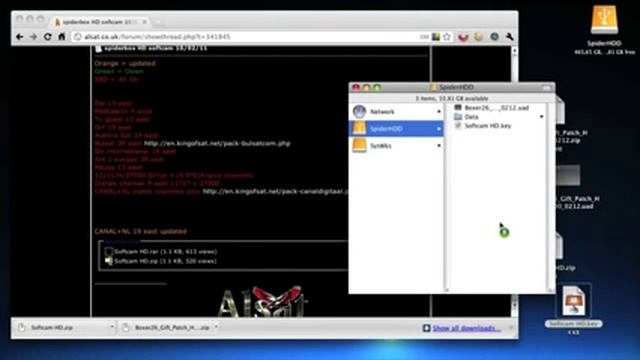
Task: Open Softcam HD.zip download options arrow
Action: pos(111,327)
